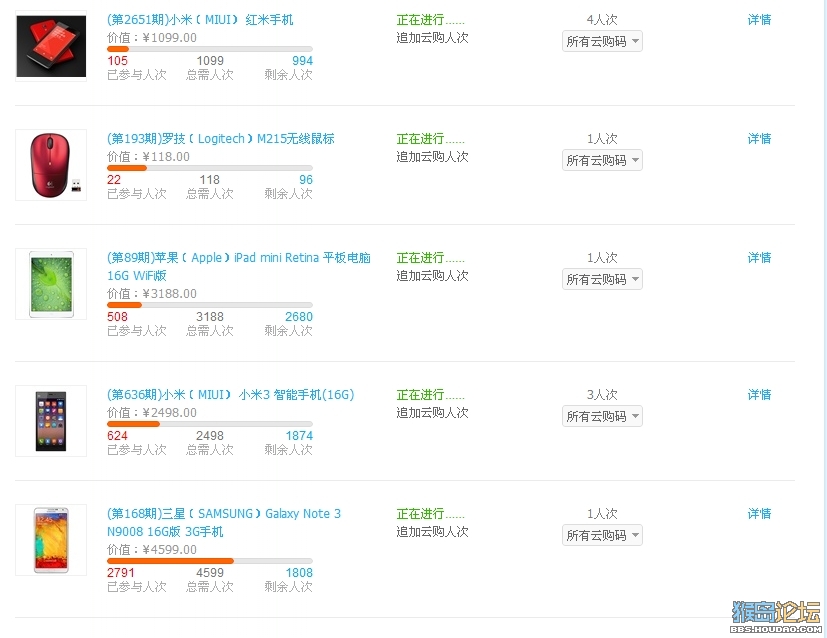Open 所有云购码 dropdown for 小米3
827x638 pixels.
[602, 417]
